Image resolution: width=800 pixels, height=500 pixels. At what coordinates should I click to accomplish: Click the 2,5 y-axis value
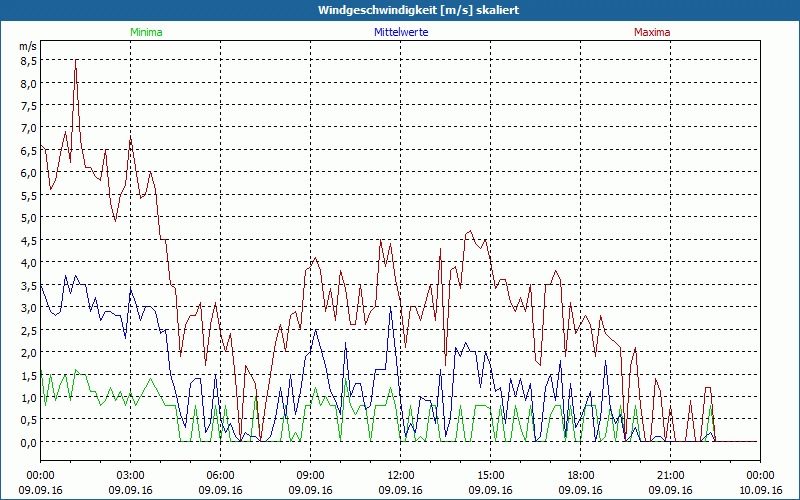(28, 330)
